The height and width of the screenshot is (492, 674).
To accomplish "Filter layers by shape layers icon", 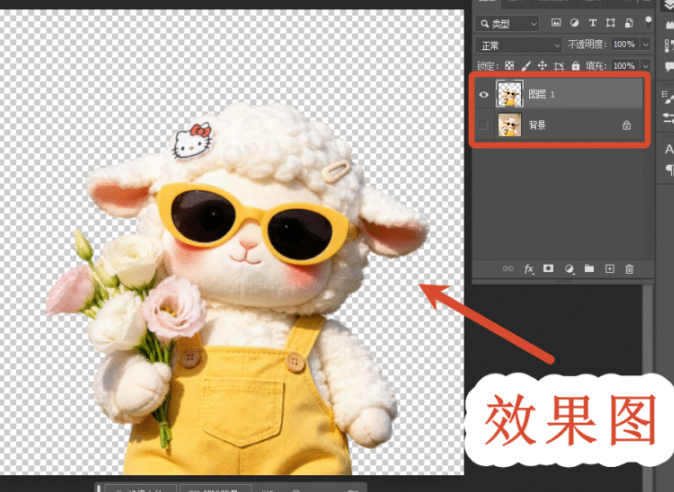I will [x=610, y=23].
